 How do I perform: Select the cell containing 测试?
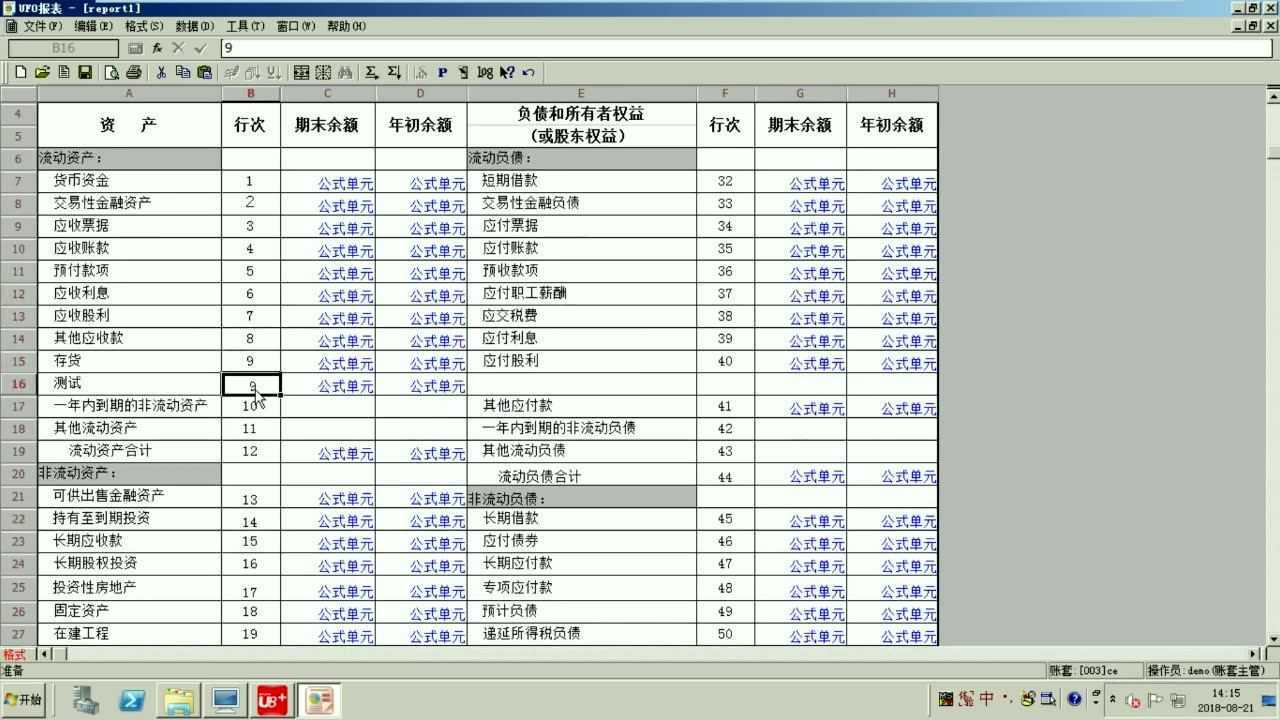coord(130,383)
